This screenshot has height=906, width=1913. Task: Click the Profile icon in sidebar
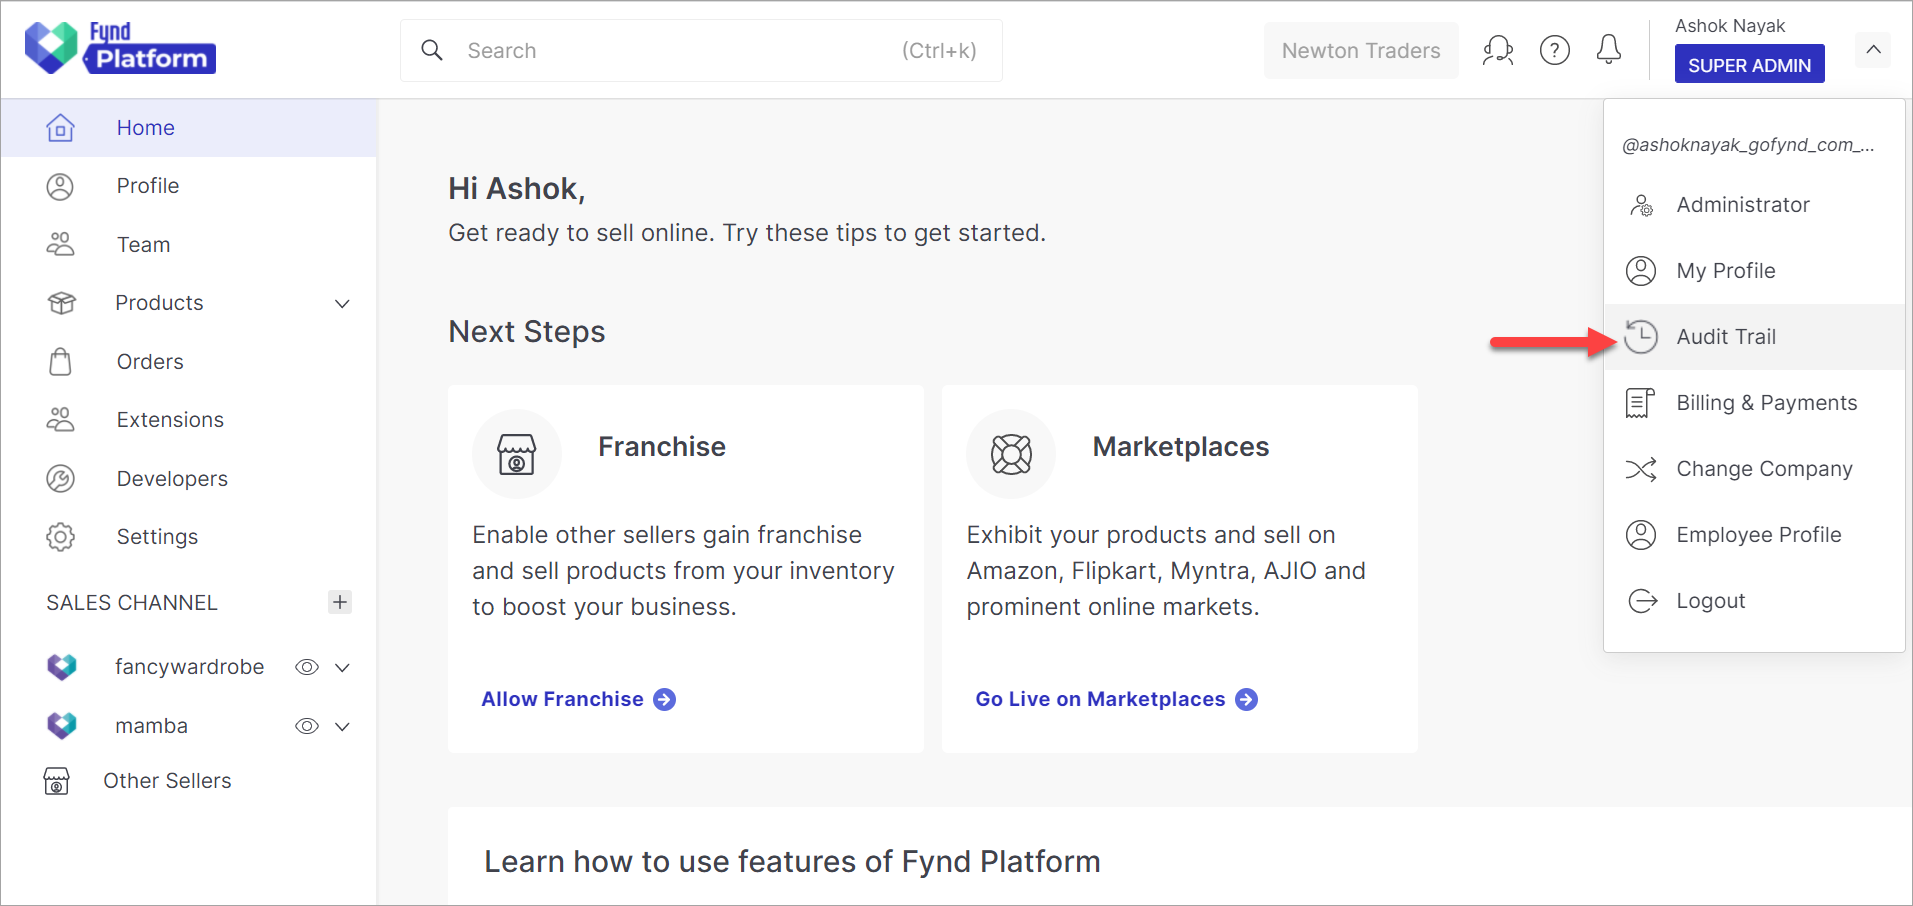(60, 186)
